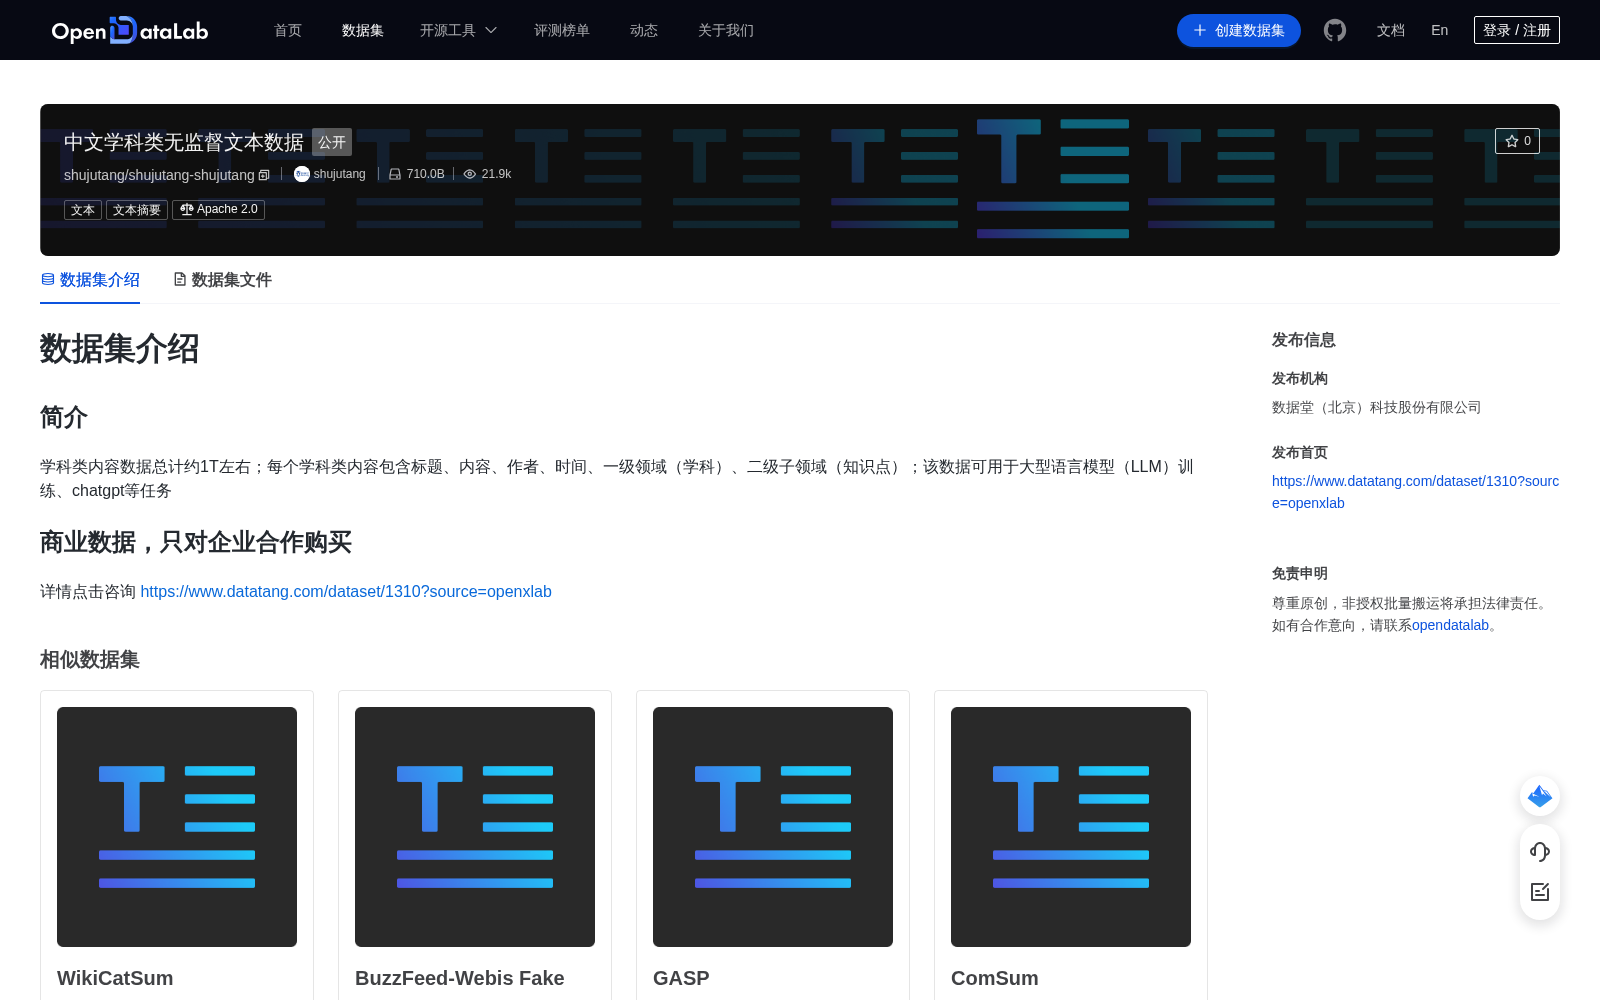Viewport: 1600px width, 1000px height.
Task: Open 数据集 in the top navigation
Action: [x=363, y=30]
